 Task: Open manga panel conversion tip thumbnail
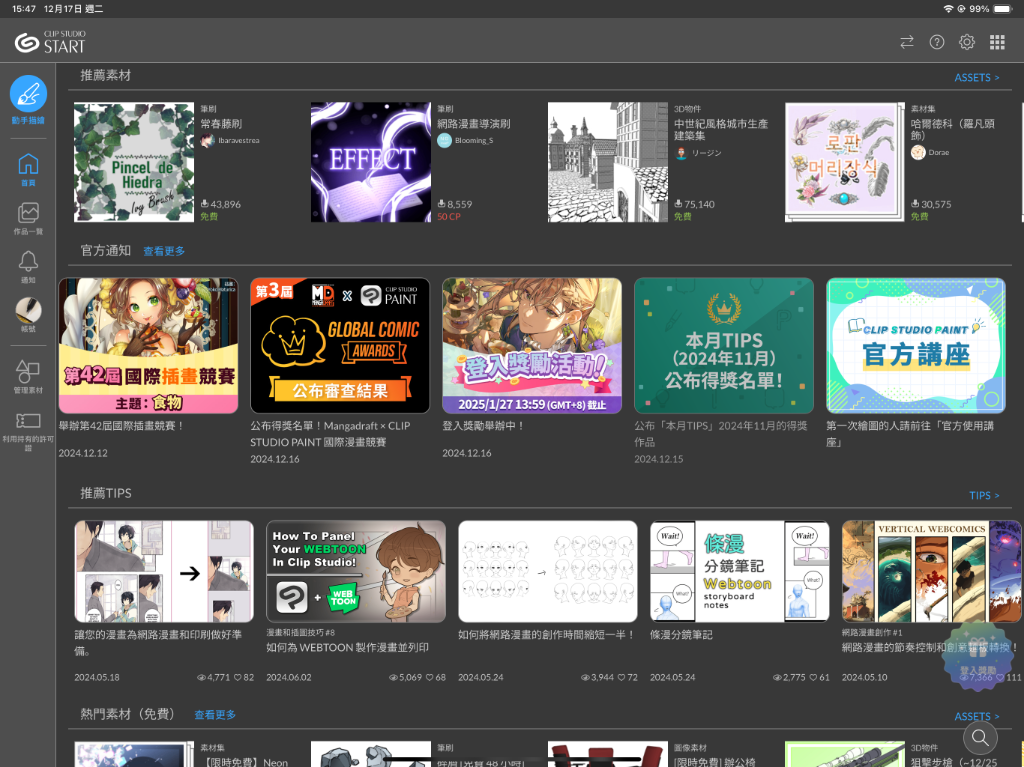tap(164, 571)
